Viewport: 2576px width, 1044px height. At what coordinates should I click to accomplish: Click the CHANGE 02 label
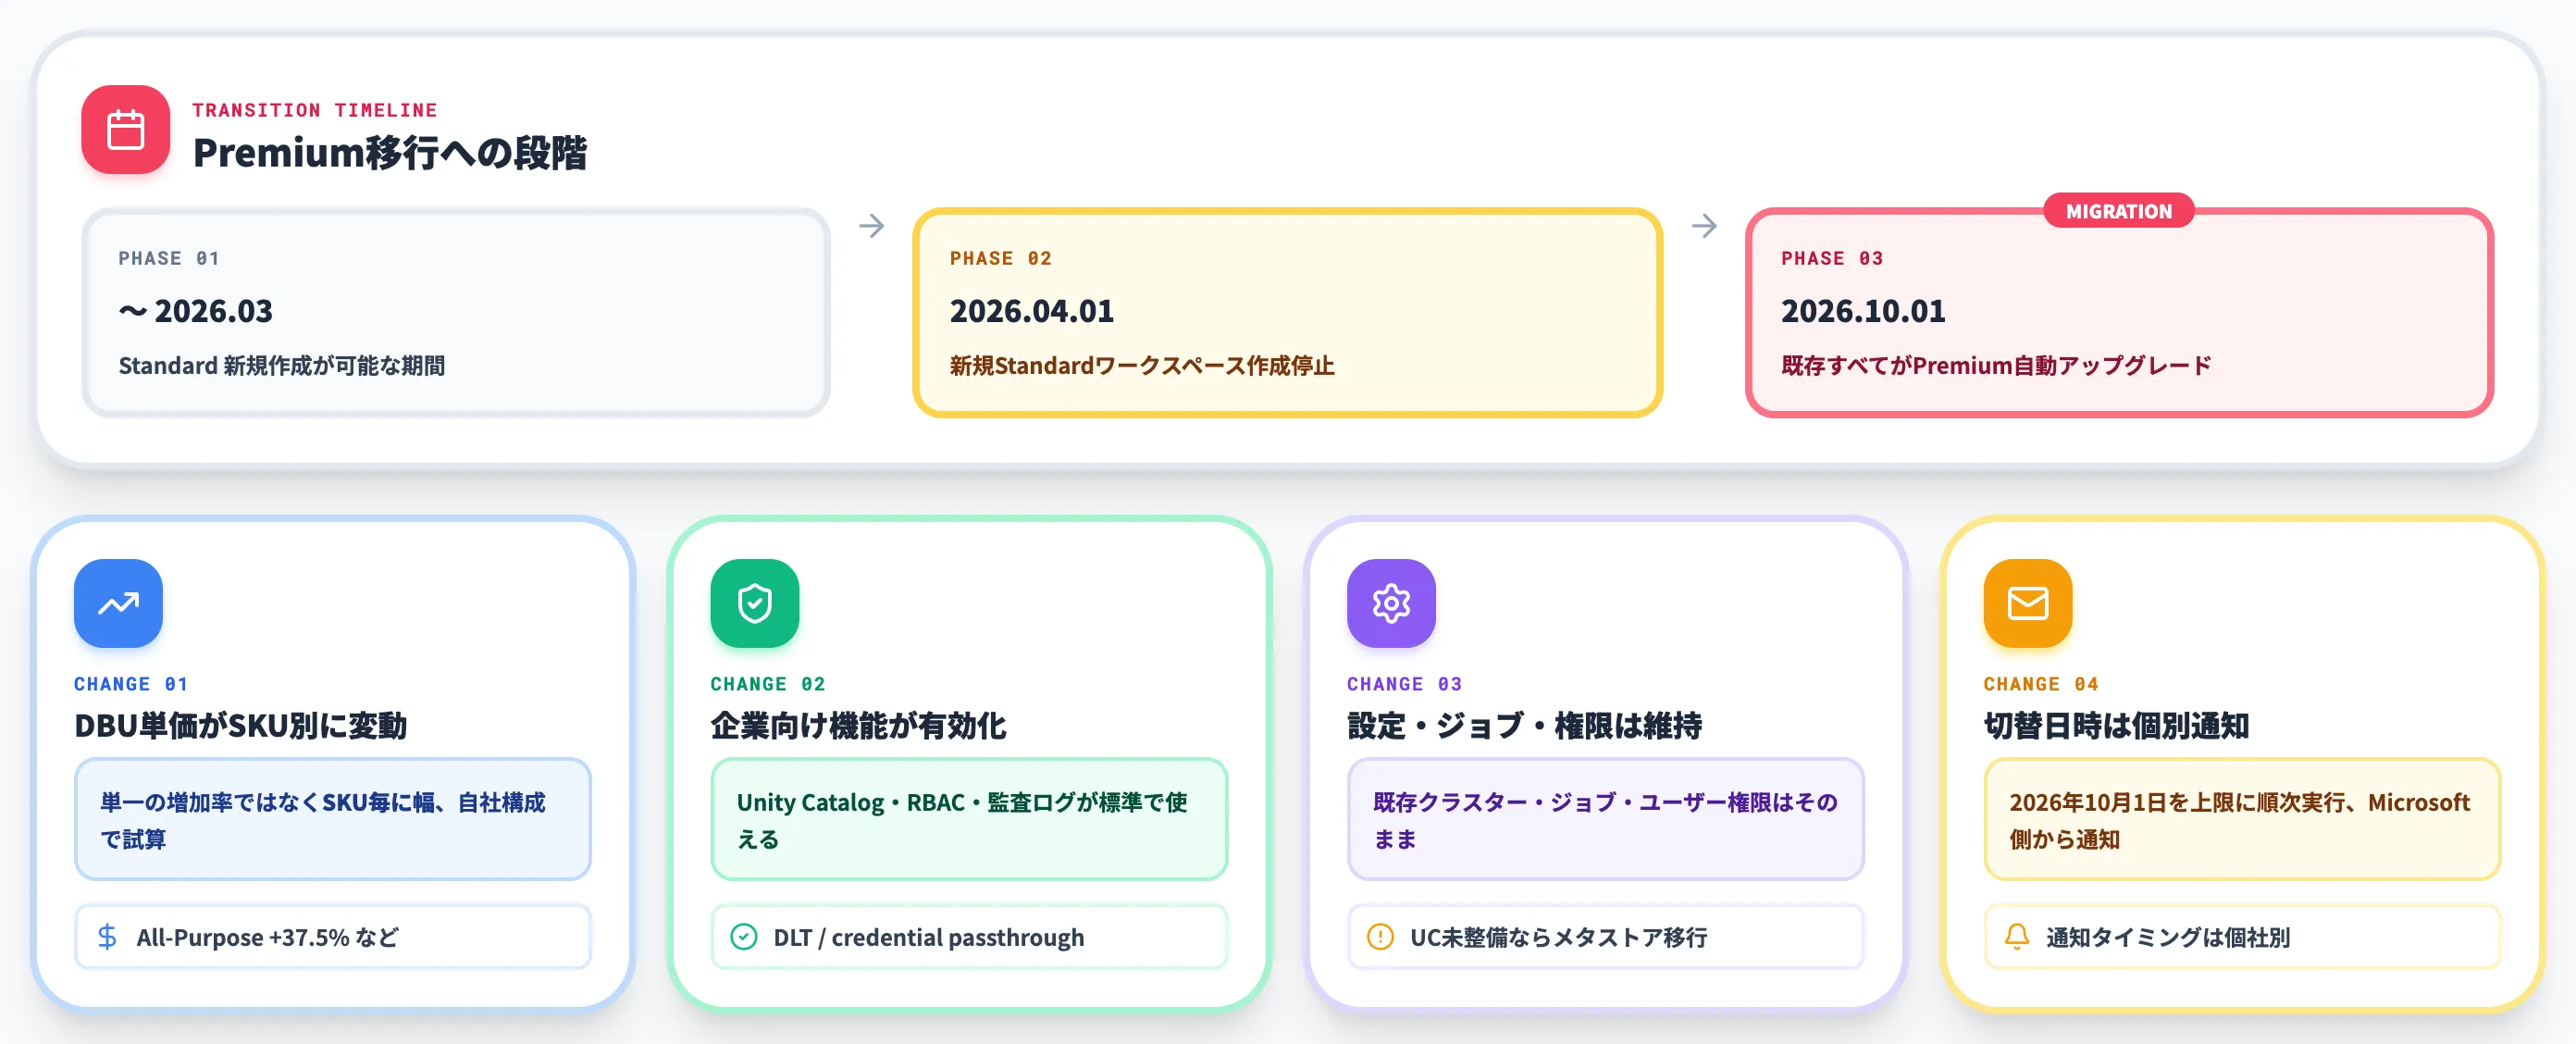pyautogui.click(x=768, y=684)
